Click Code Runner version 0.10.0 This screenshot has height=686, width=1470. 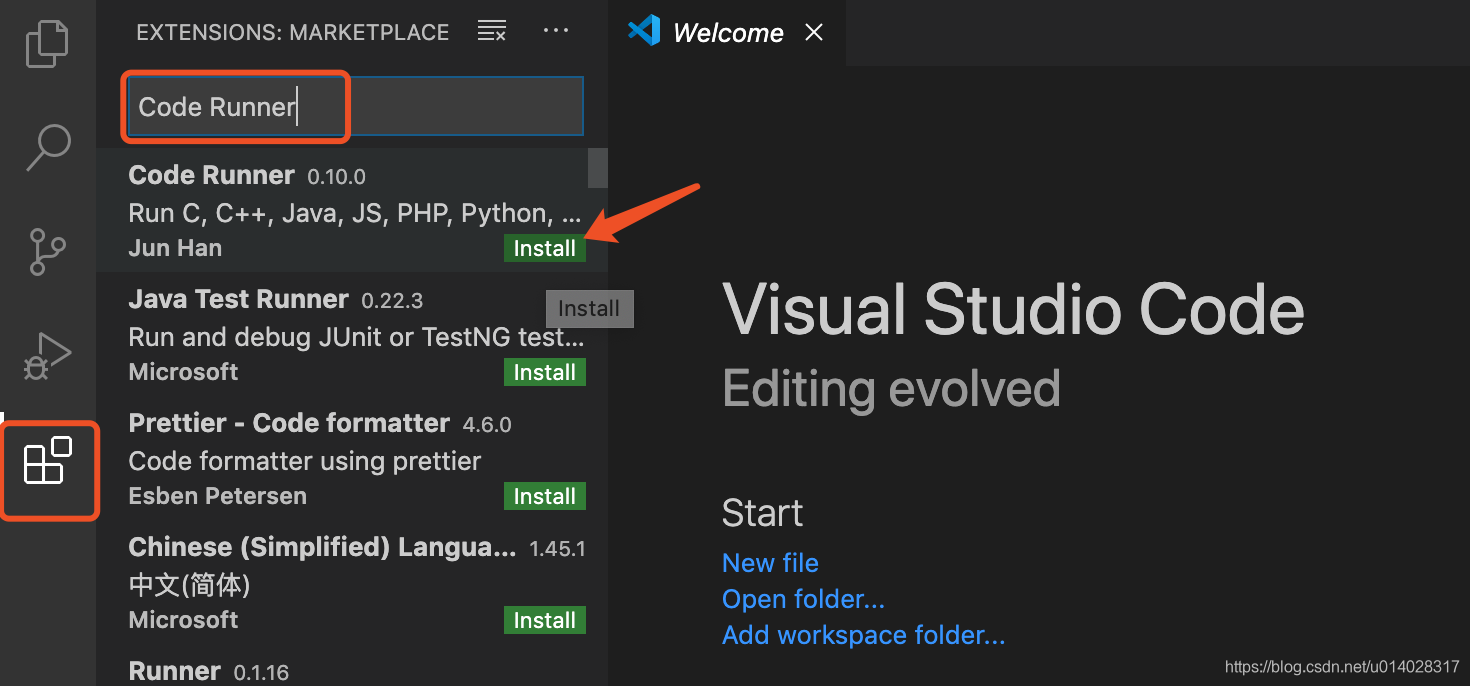(336, 177)
